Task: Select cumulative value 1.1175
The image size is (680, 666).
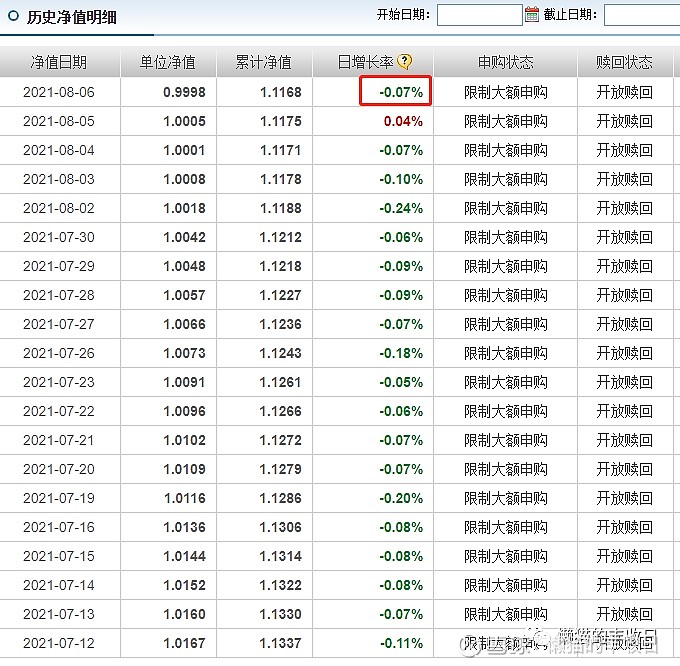Action: tap(281, 121)
